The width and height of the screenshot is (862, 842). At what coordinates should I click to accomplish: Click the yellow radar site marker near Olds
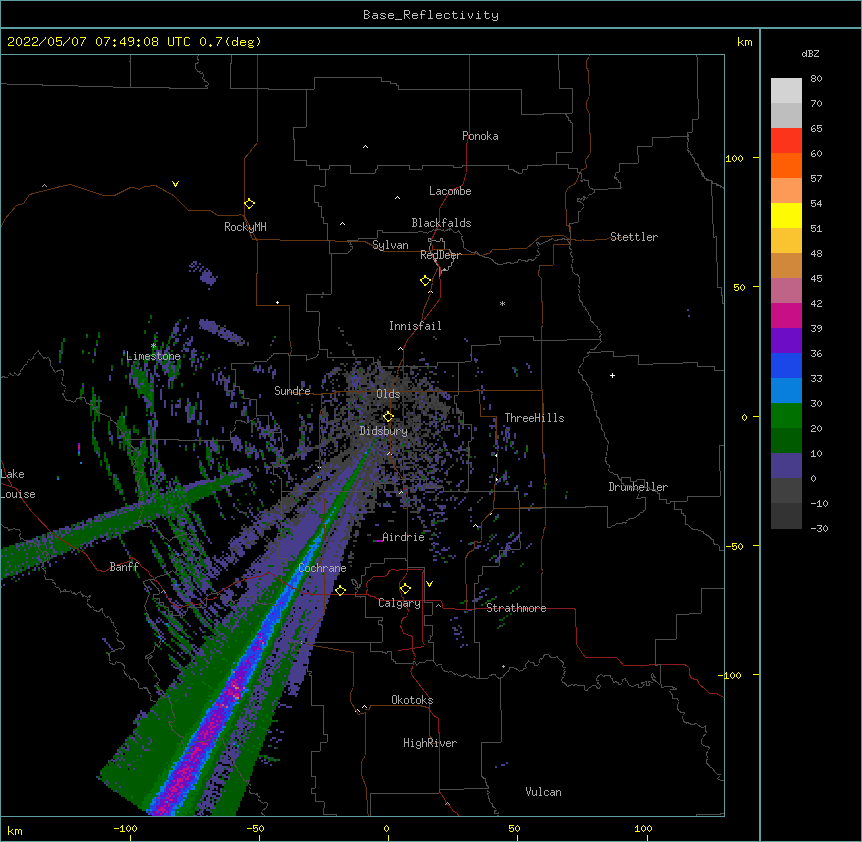(x=388, y=417)
